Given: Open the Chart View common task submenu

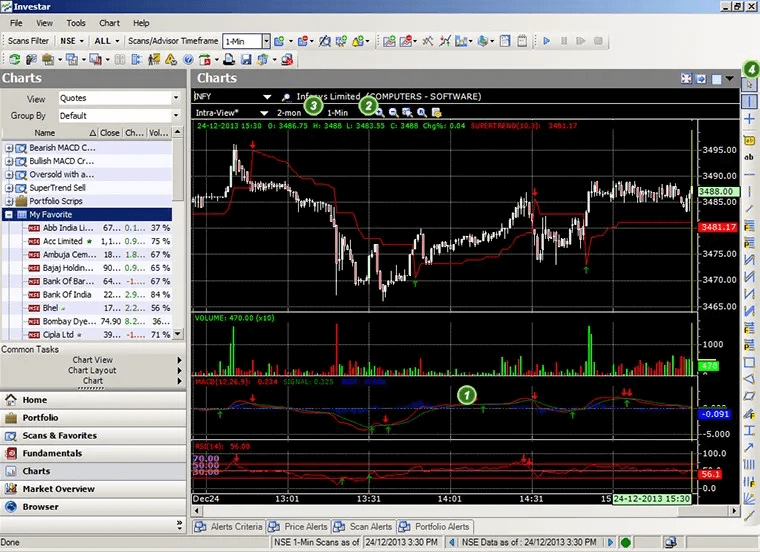Looking at the screenshot, I should pyautogui.click(x=93, y=360).
